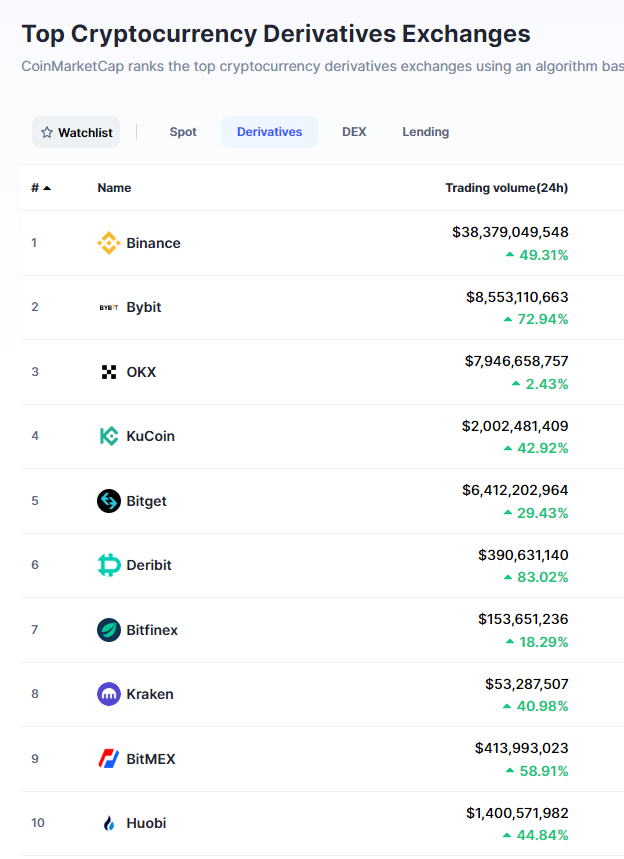Screen dimensions: 624x859
Task: Click the star icon in Watchlist button
Action: [x=47, y=132]
